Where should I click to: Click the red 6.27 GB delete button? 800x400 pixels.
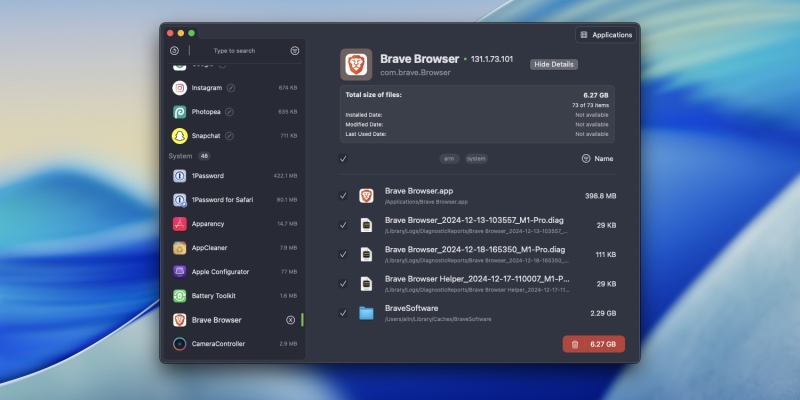(x=594, y=344)
